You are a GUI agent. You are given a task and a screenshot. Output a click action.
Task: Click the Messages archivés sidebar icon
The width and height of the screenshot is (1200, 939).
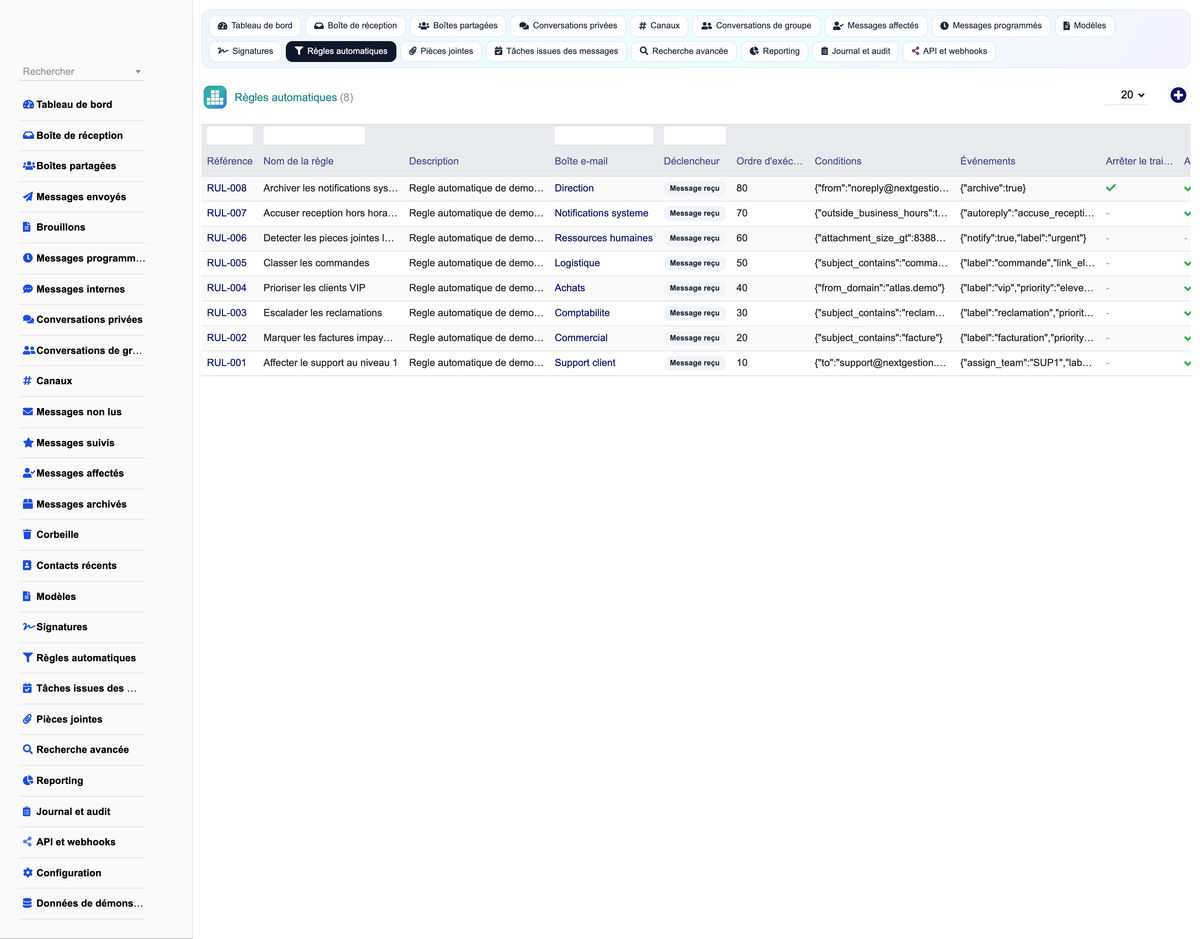tap(28, 504)
